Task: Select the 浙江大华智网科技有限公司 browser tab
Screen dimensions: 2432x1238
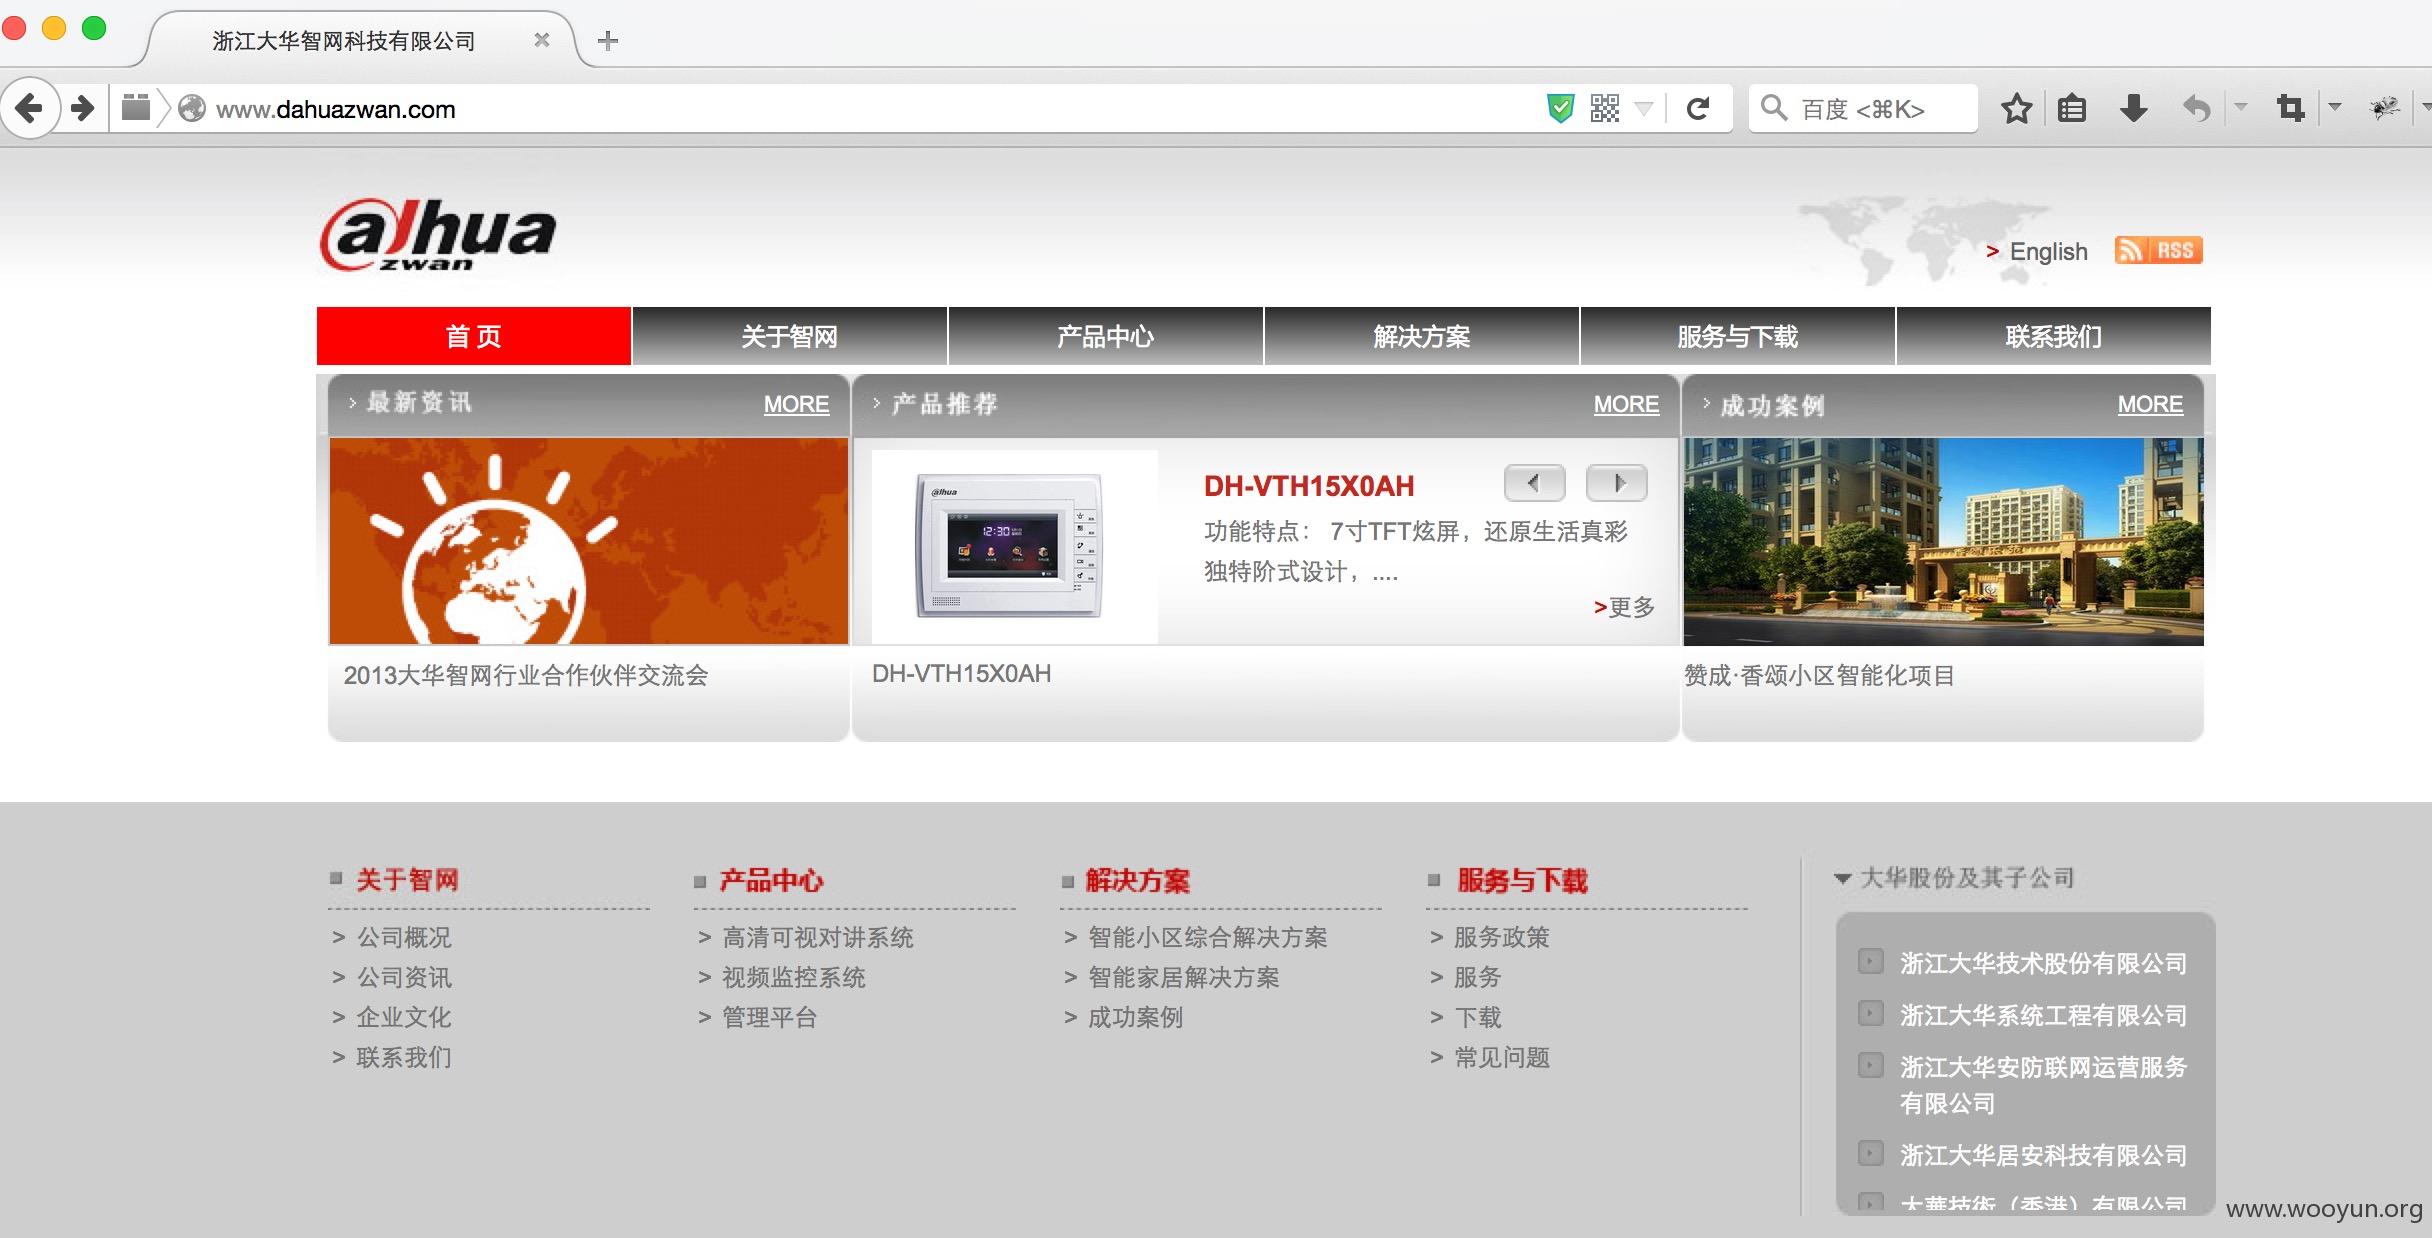Action: click(344, 41)
